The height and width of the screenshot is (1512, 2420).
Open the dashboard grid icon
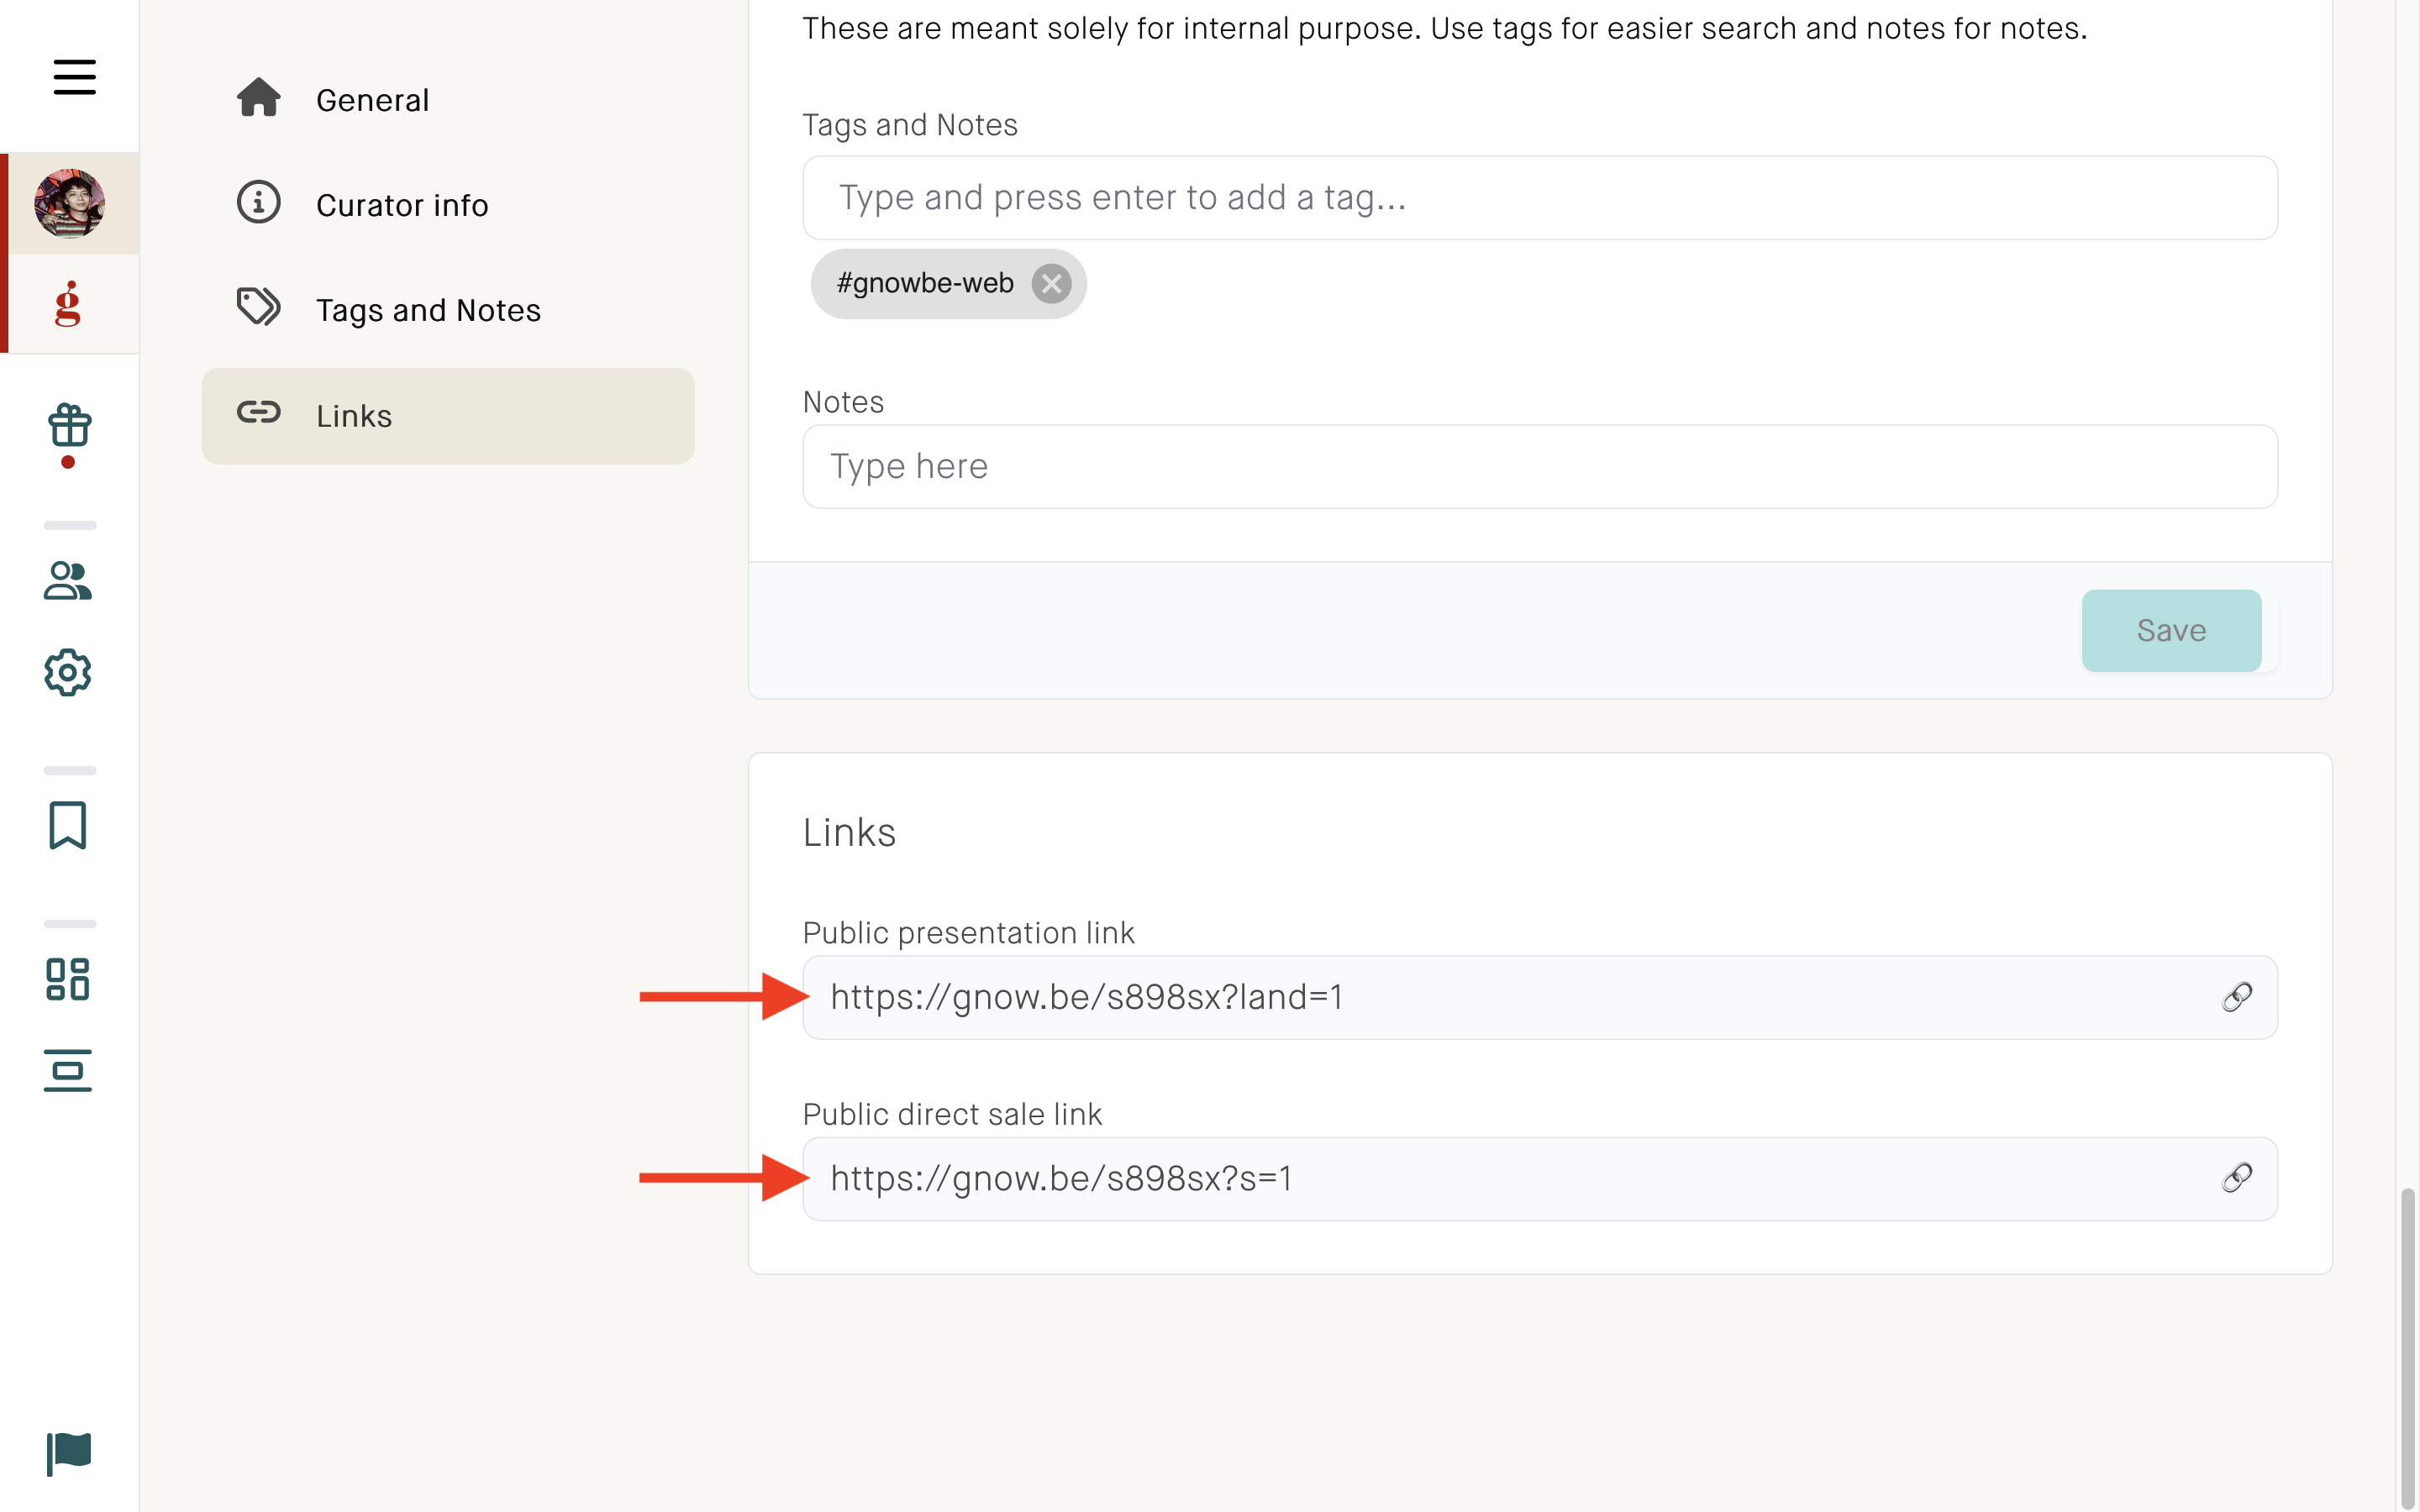[x=68, y=979]
